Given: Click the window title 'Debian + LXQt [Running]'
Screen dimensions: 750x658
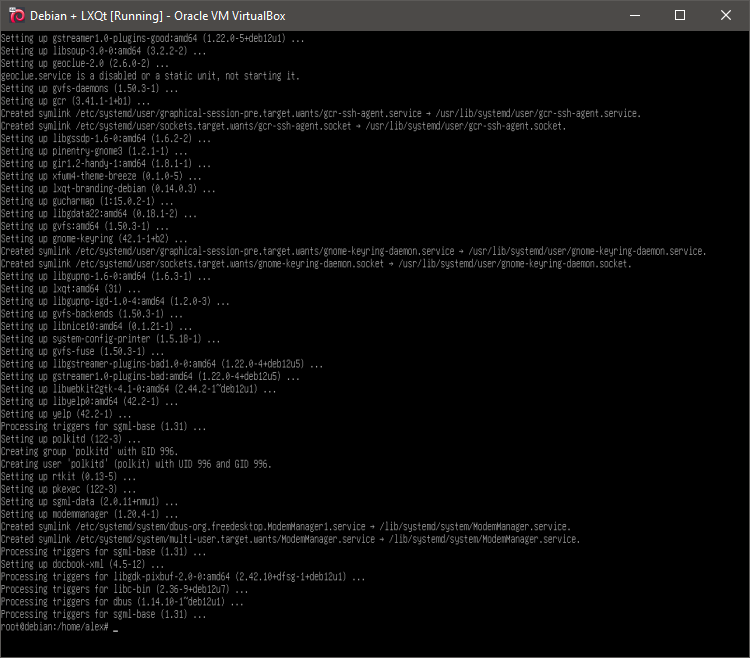Looking at the screenshot, I should click(96, 16).
